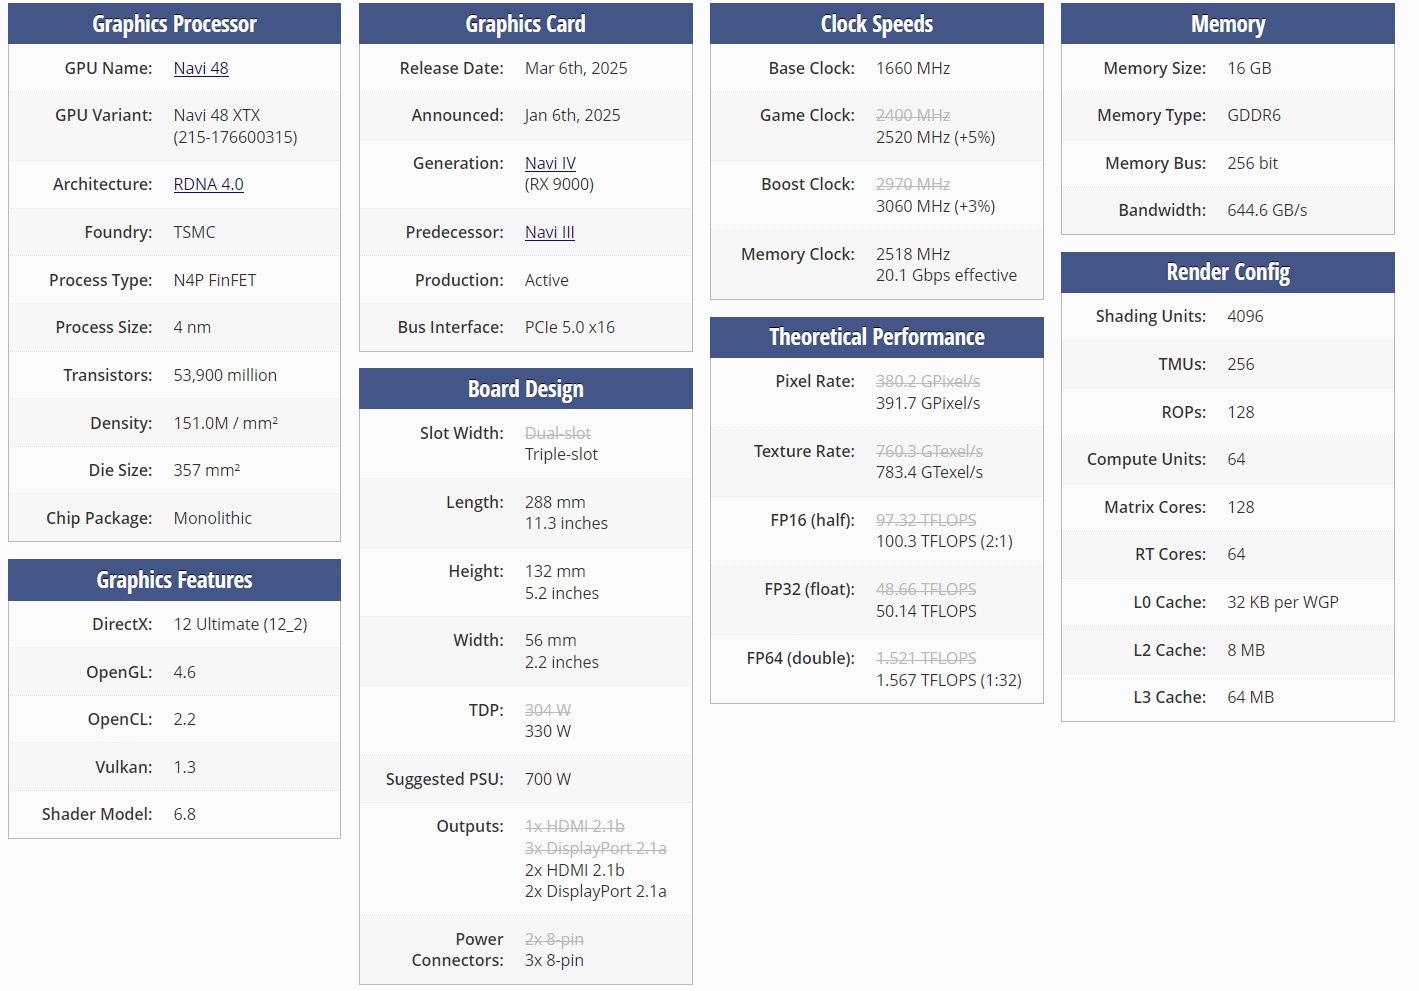
Task: Select the OpenGL 4.6 value
Action: [x=185, y=672]
